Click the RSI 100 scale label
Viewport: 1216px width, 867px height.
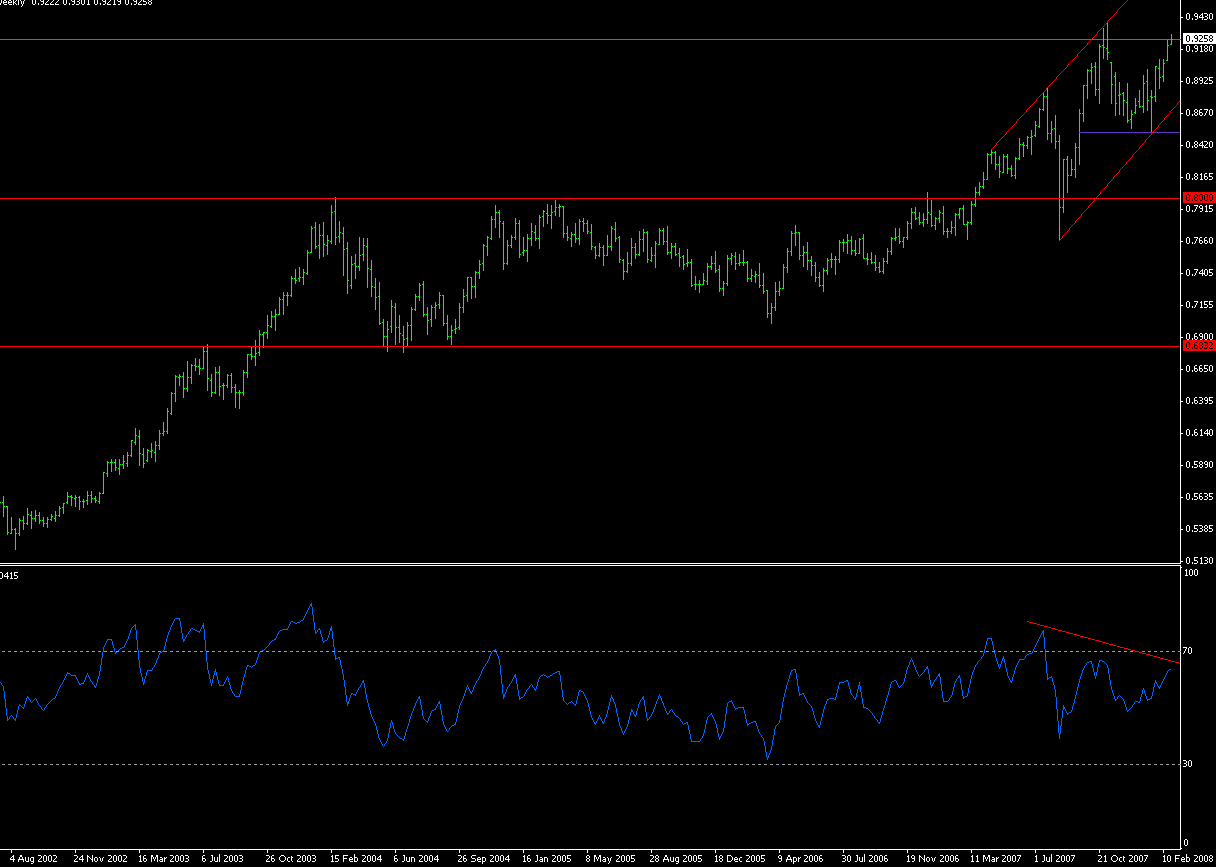[1192, 574]
